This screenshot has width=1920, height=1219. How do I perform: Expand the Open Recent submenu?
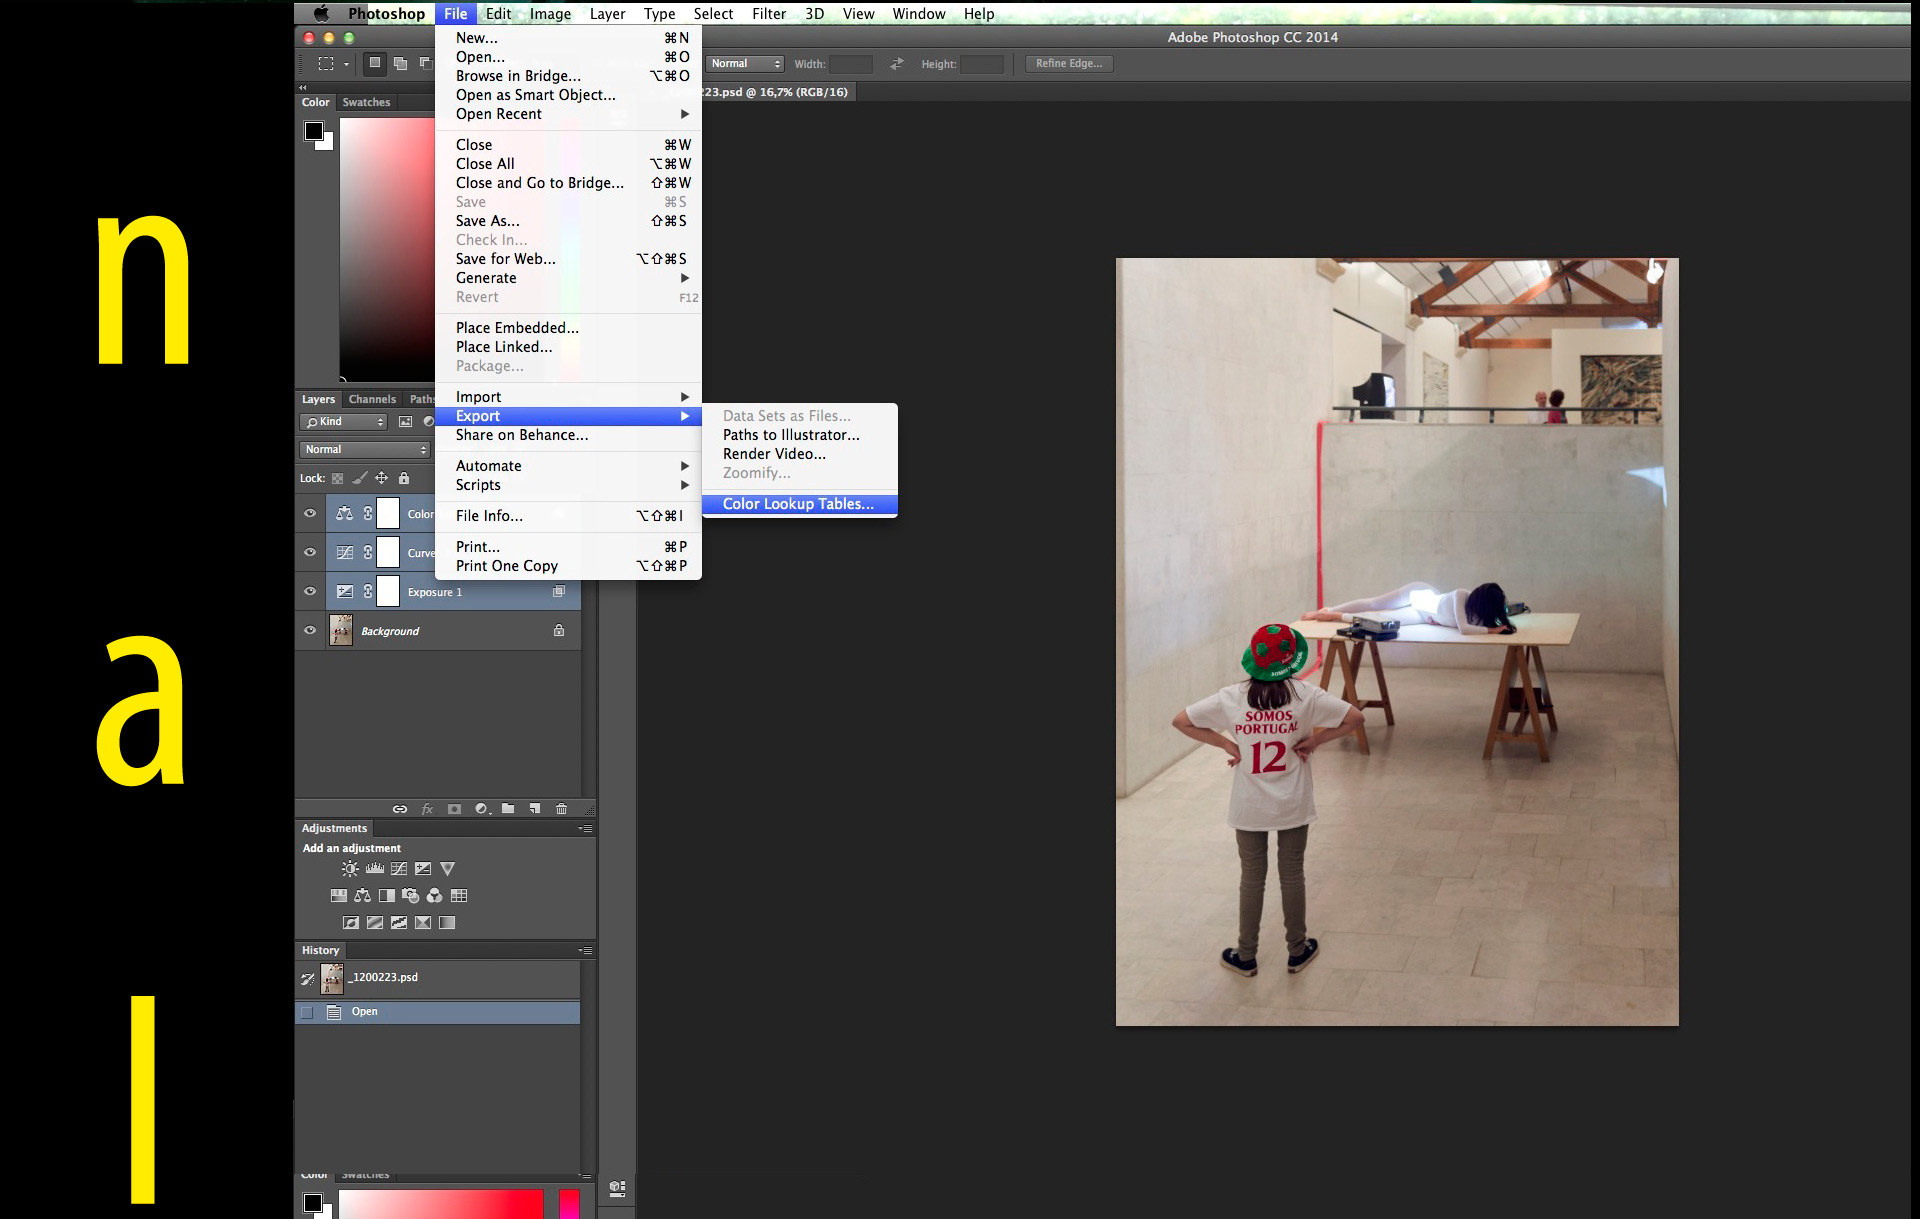(568, 114)
